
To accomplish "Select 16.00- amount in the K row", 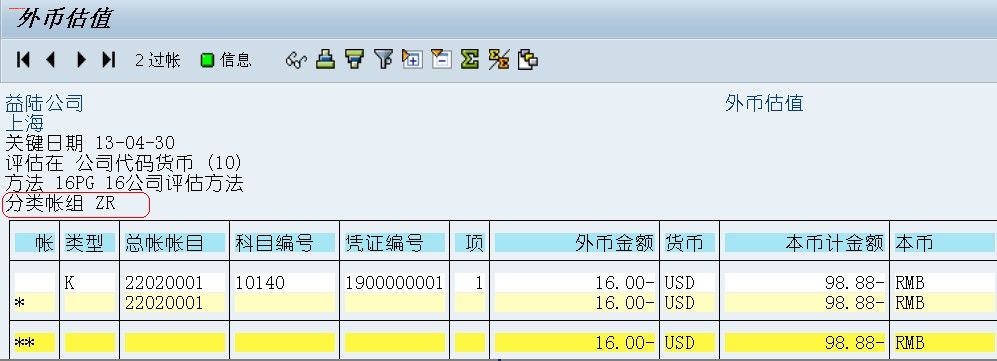I will pos(575,283).
